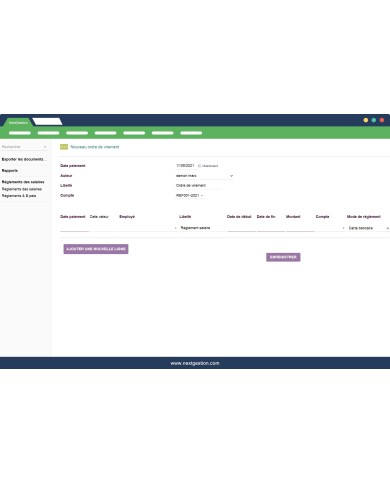Click the payment date field in the form header
The height and width of the screenshot is (484, 390).
tap(185, 165)
